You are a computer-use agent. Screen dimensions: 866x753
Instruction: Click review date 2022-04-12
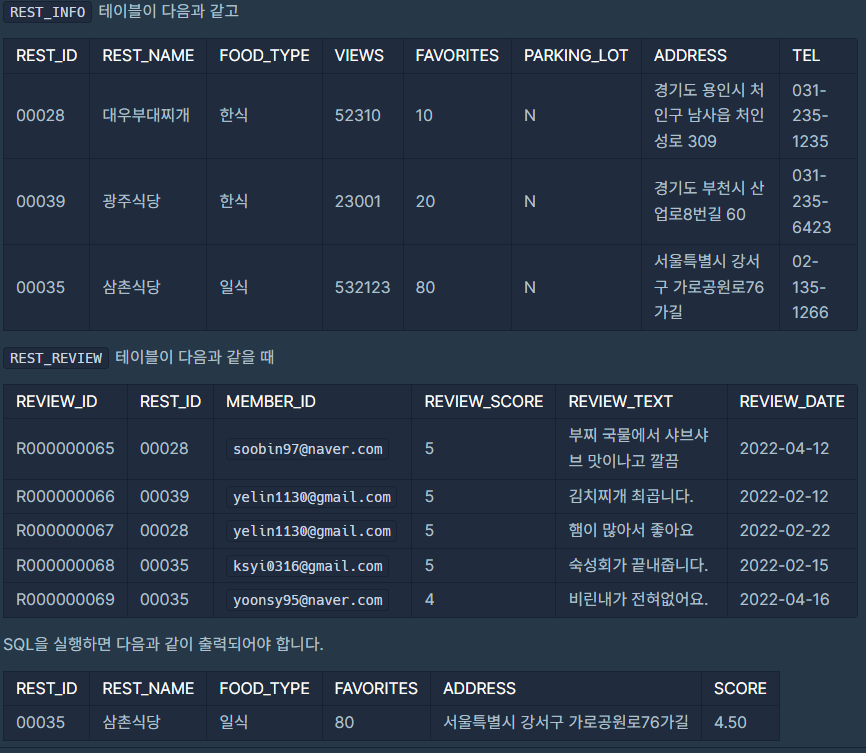[784, 449]
